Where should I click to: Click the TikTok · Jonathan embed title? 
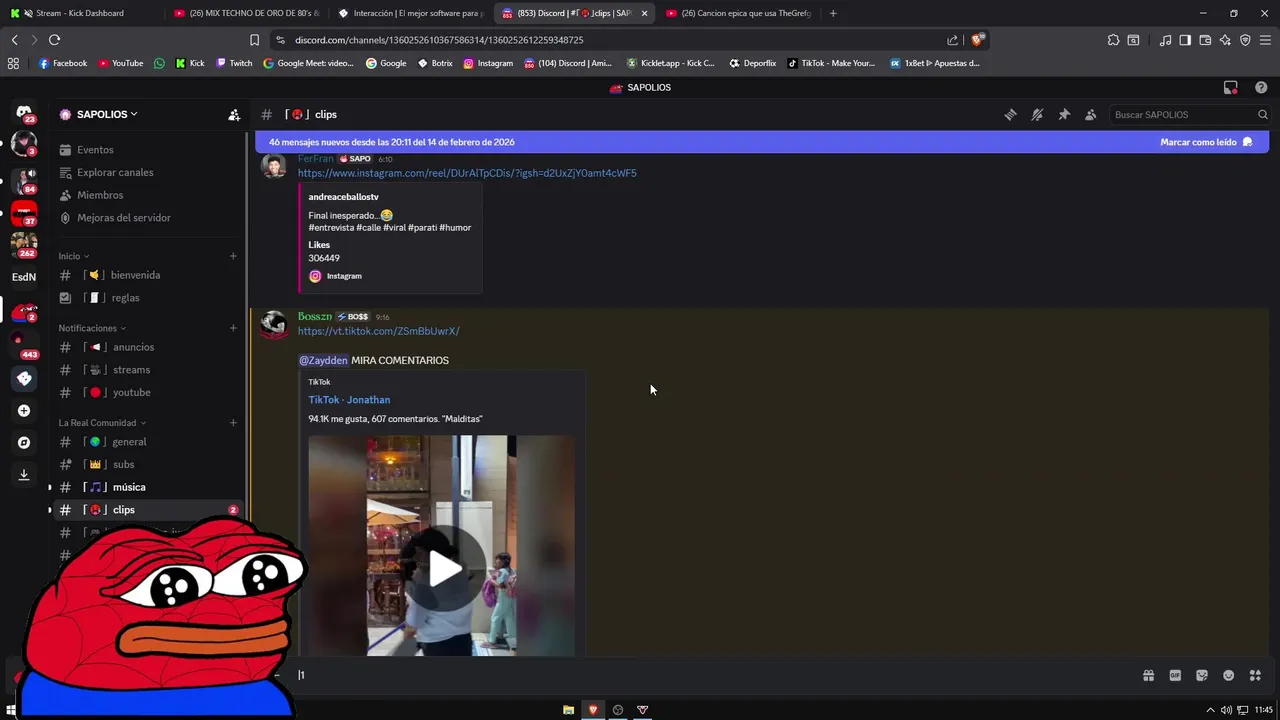pos(349,400)
